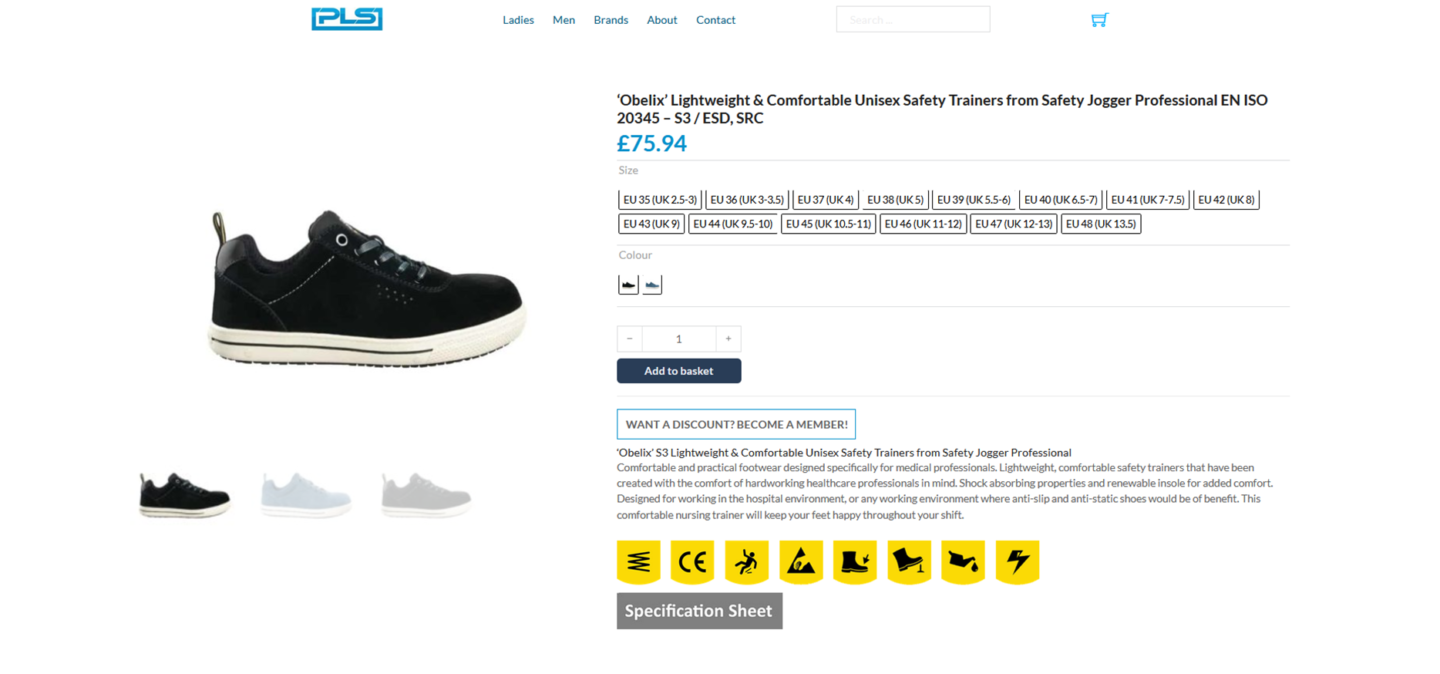Click the shock-absorption energy icon
This screenshot has width=1440, height=674.
coord(639,561)
